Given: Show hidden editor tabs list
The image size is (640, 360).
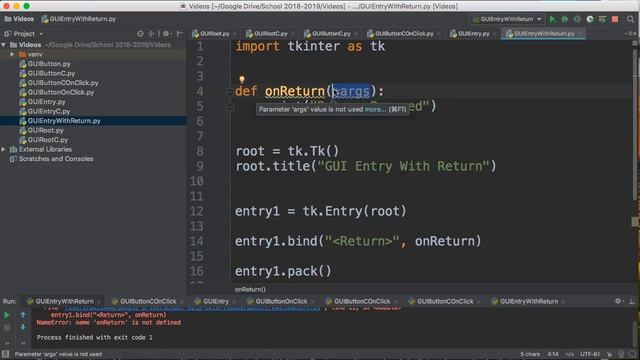Looking at the screenshot, I should pyautogui.click(x=630, y=33).
